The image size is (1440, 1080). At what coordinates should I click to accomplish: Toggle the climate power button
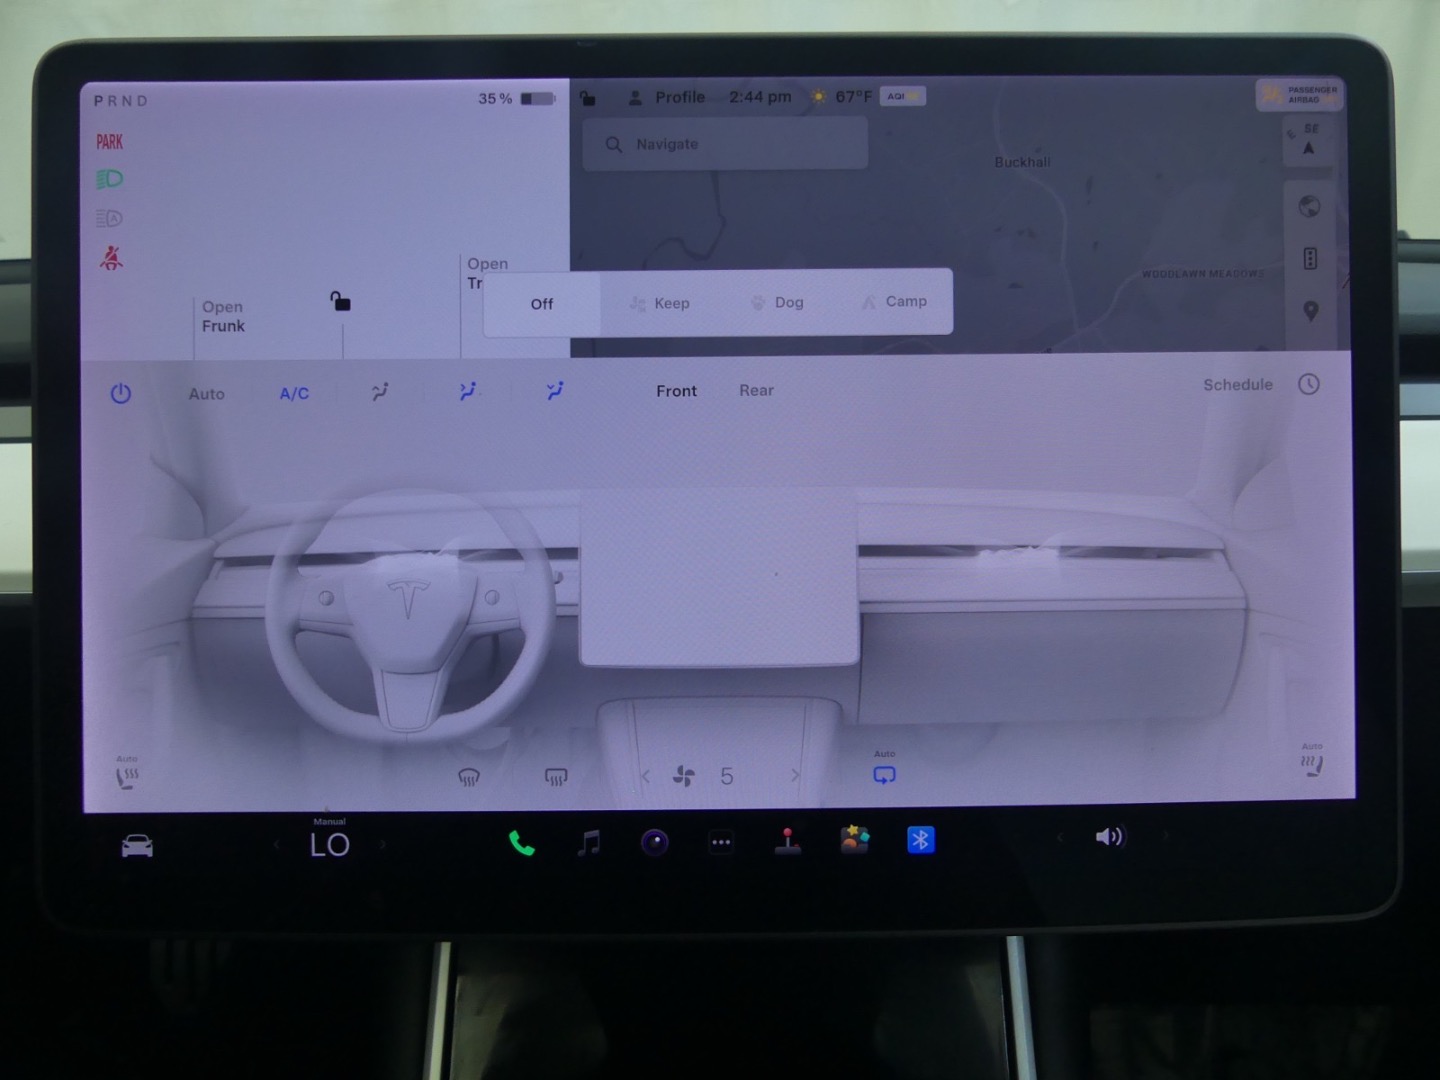pos(121,393)
